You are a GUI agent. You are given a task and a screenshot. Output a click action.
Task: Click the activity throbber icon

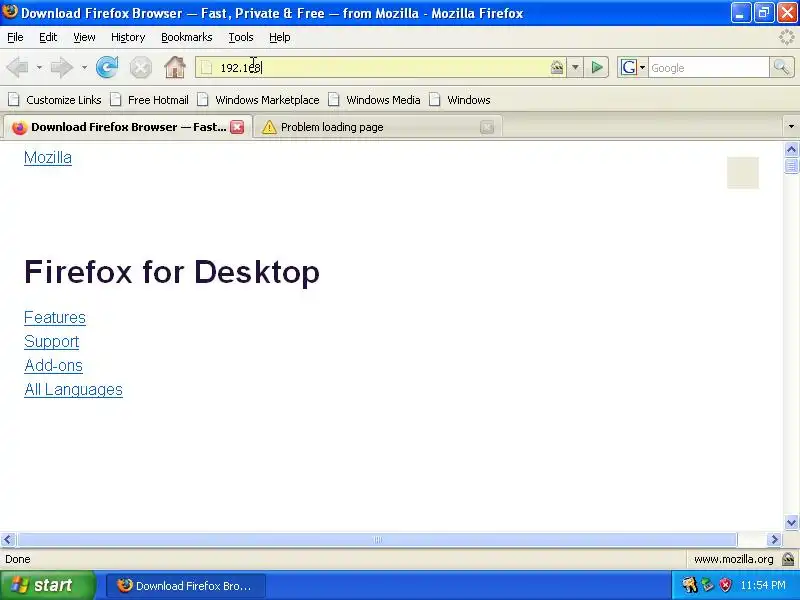pos(787,37)
